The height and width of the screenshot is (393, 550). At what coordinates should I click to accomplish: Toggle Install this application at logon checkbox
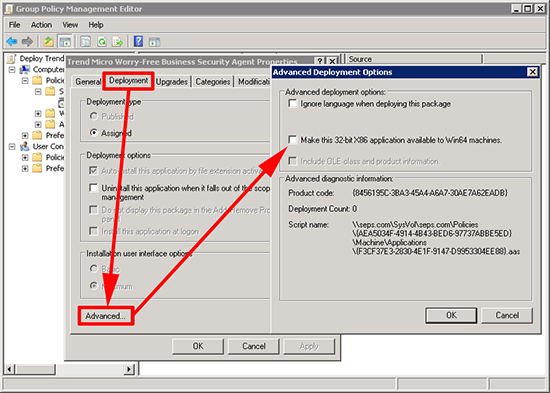[93, 231]
